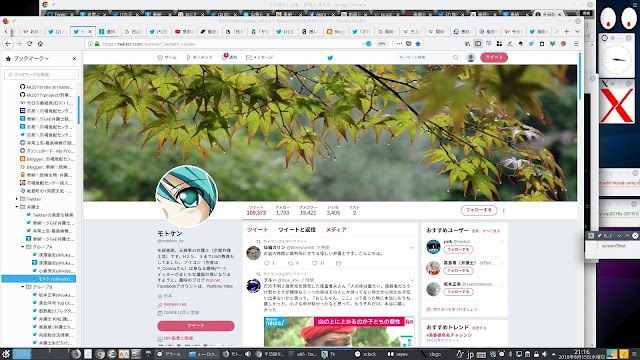Click the ブックマークを検索 search box

41,74
